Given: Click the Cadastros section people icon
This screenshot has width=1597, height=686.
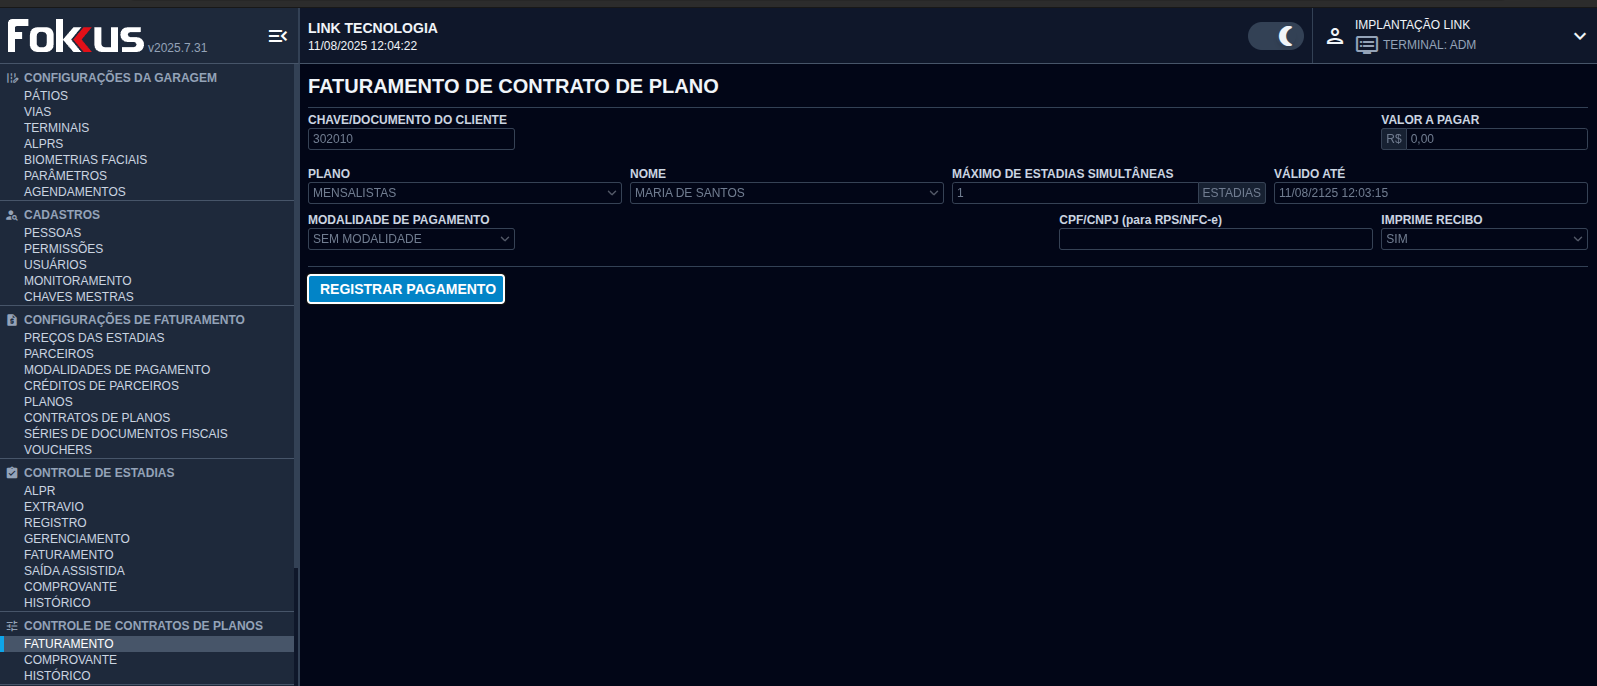Looking at the screenshot, I should coord(12,215).
